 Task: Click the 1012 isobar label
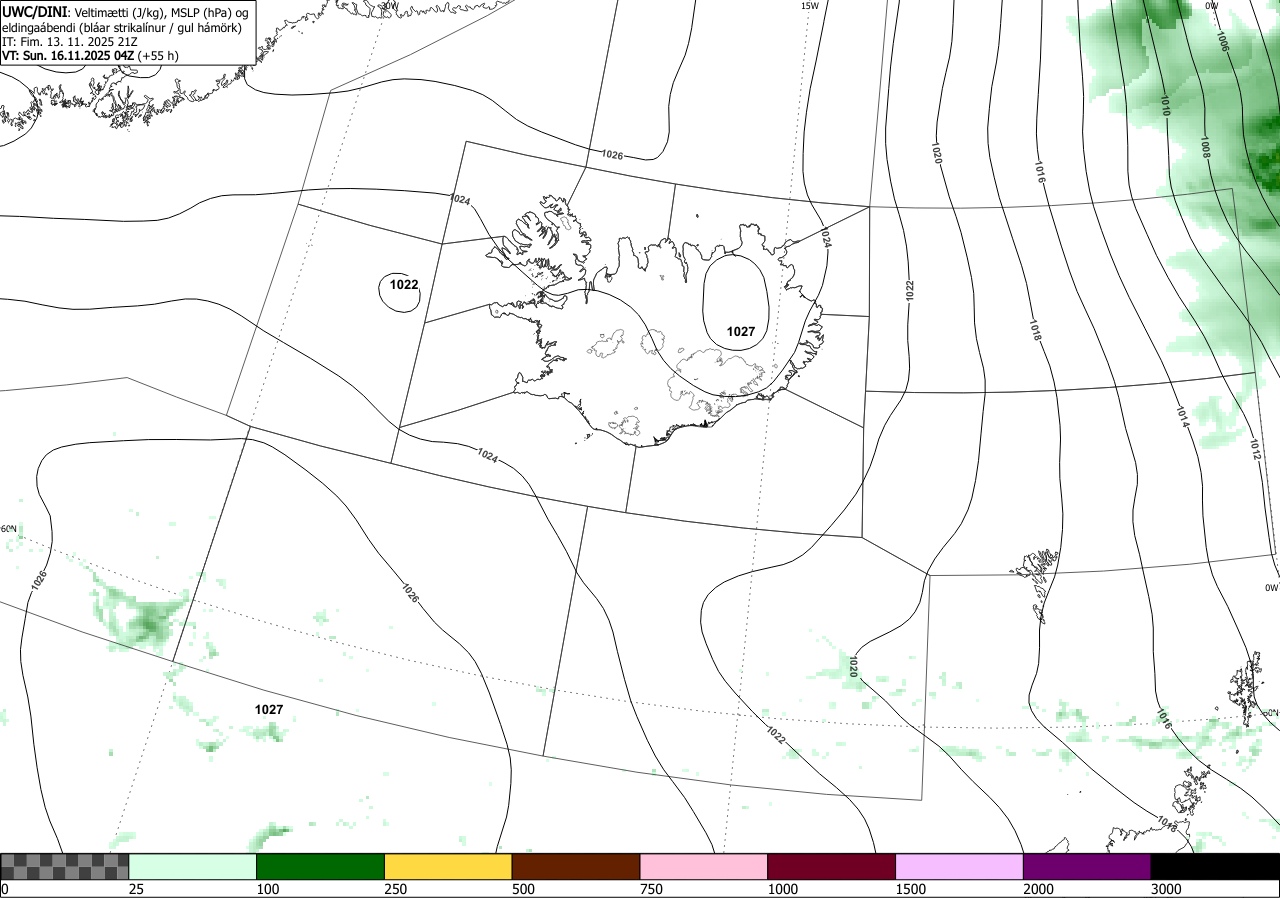(1255, 450)
